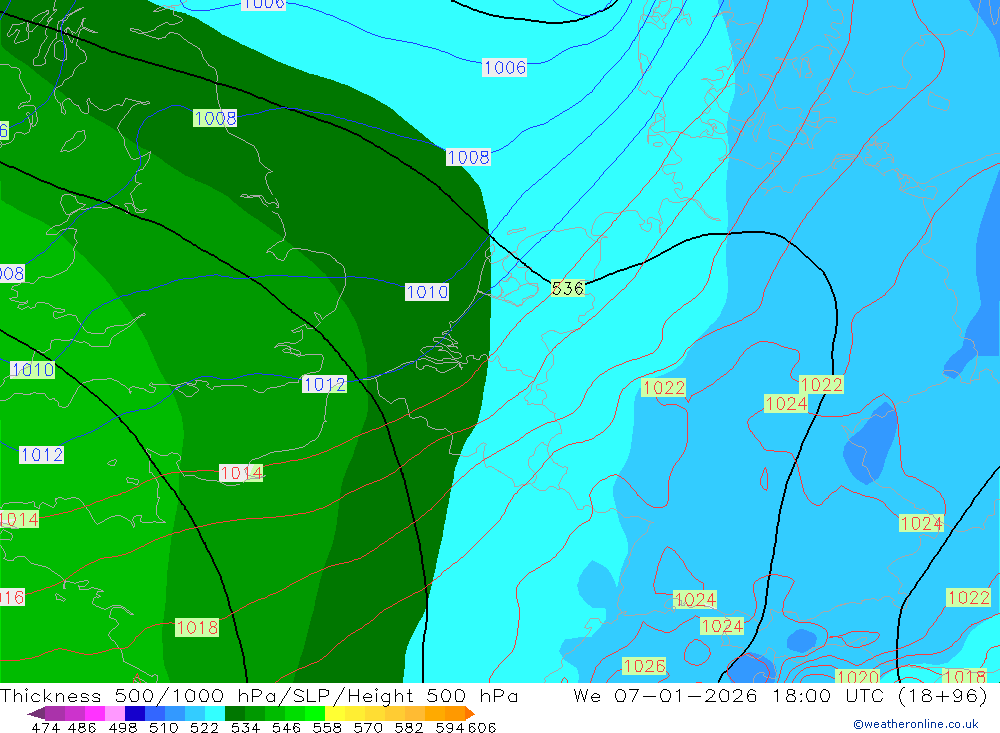Click the red 1026 pressure label

[644, 666]
